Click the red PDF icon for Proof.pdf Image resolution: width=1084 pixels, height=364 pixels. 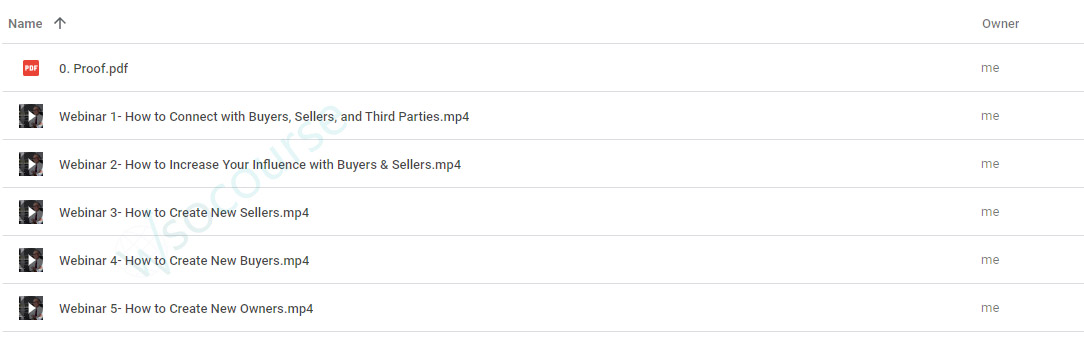click(x=31, y=68)
